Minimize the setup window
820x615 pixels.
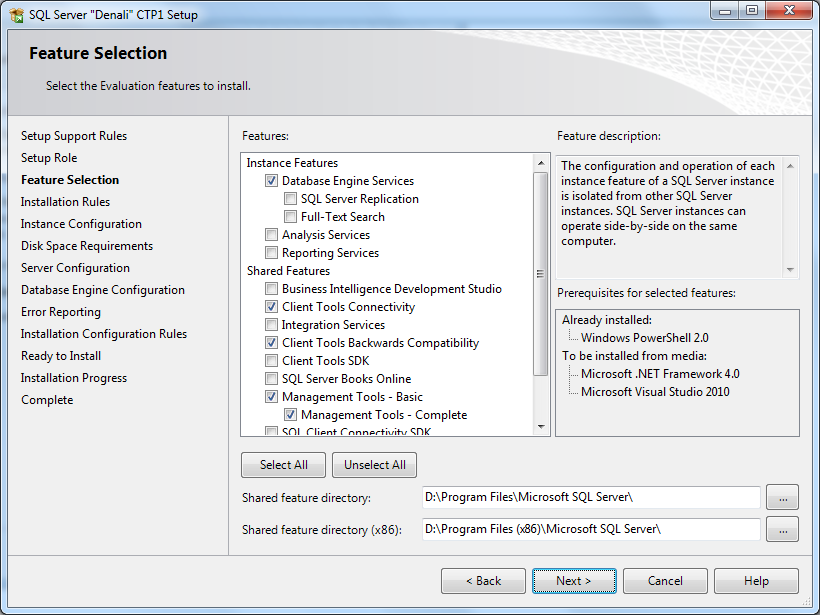pyautogui.click(x=725, y=10)
